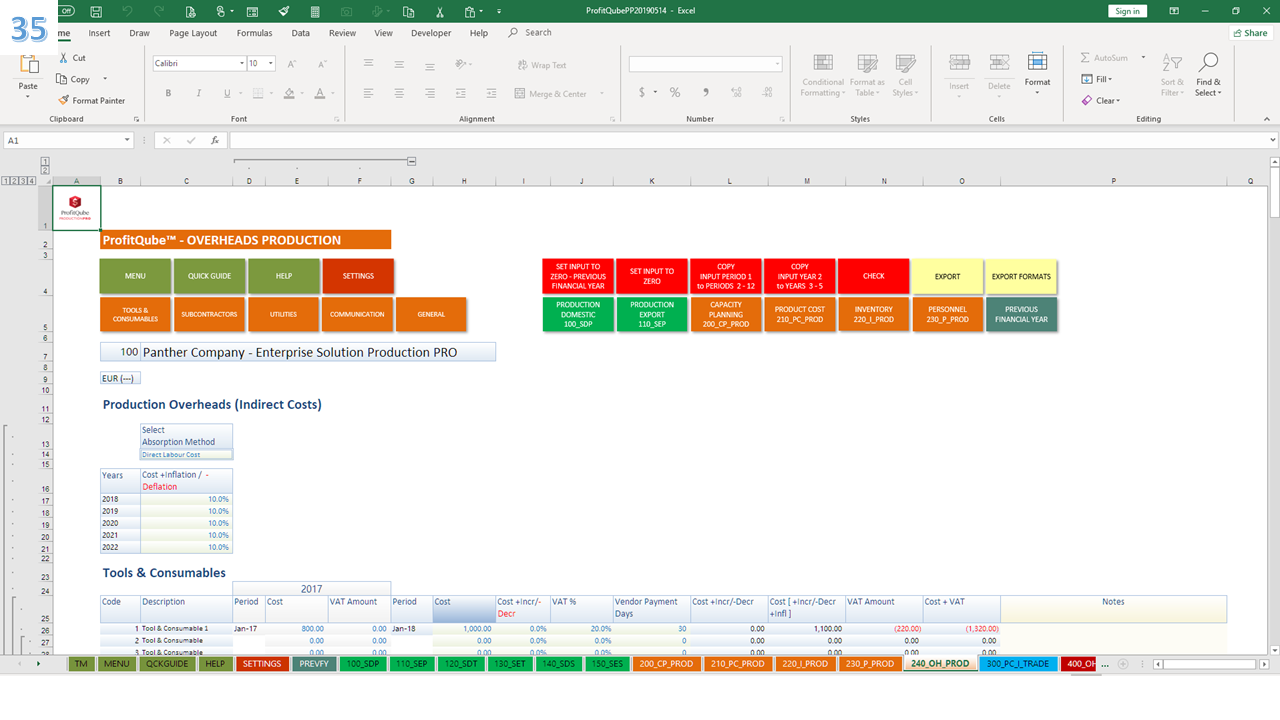The width and height of the screenshot is (1280, 720).
Task: Select the Format Painter tool
Action: [x=92, y=100]
